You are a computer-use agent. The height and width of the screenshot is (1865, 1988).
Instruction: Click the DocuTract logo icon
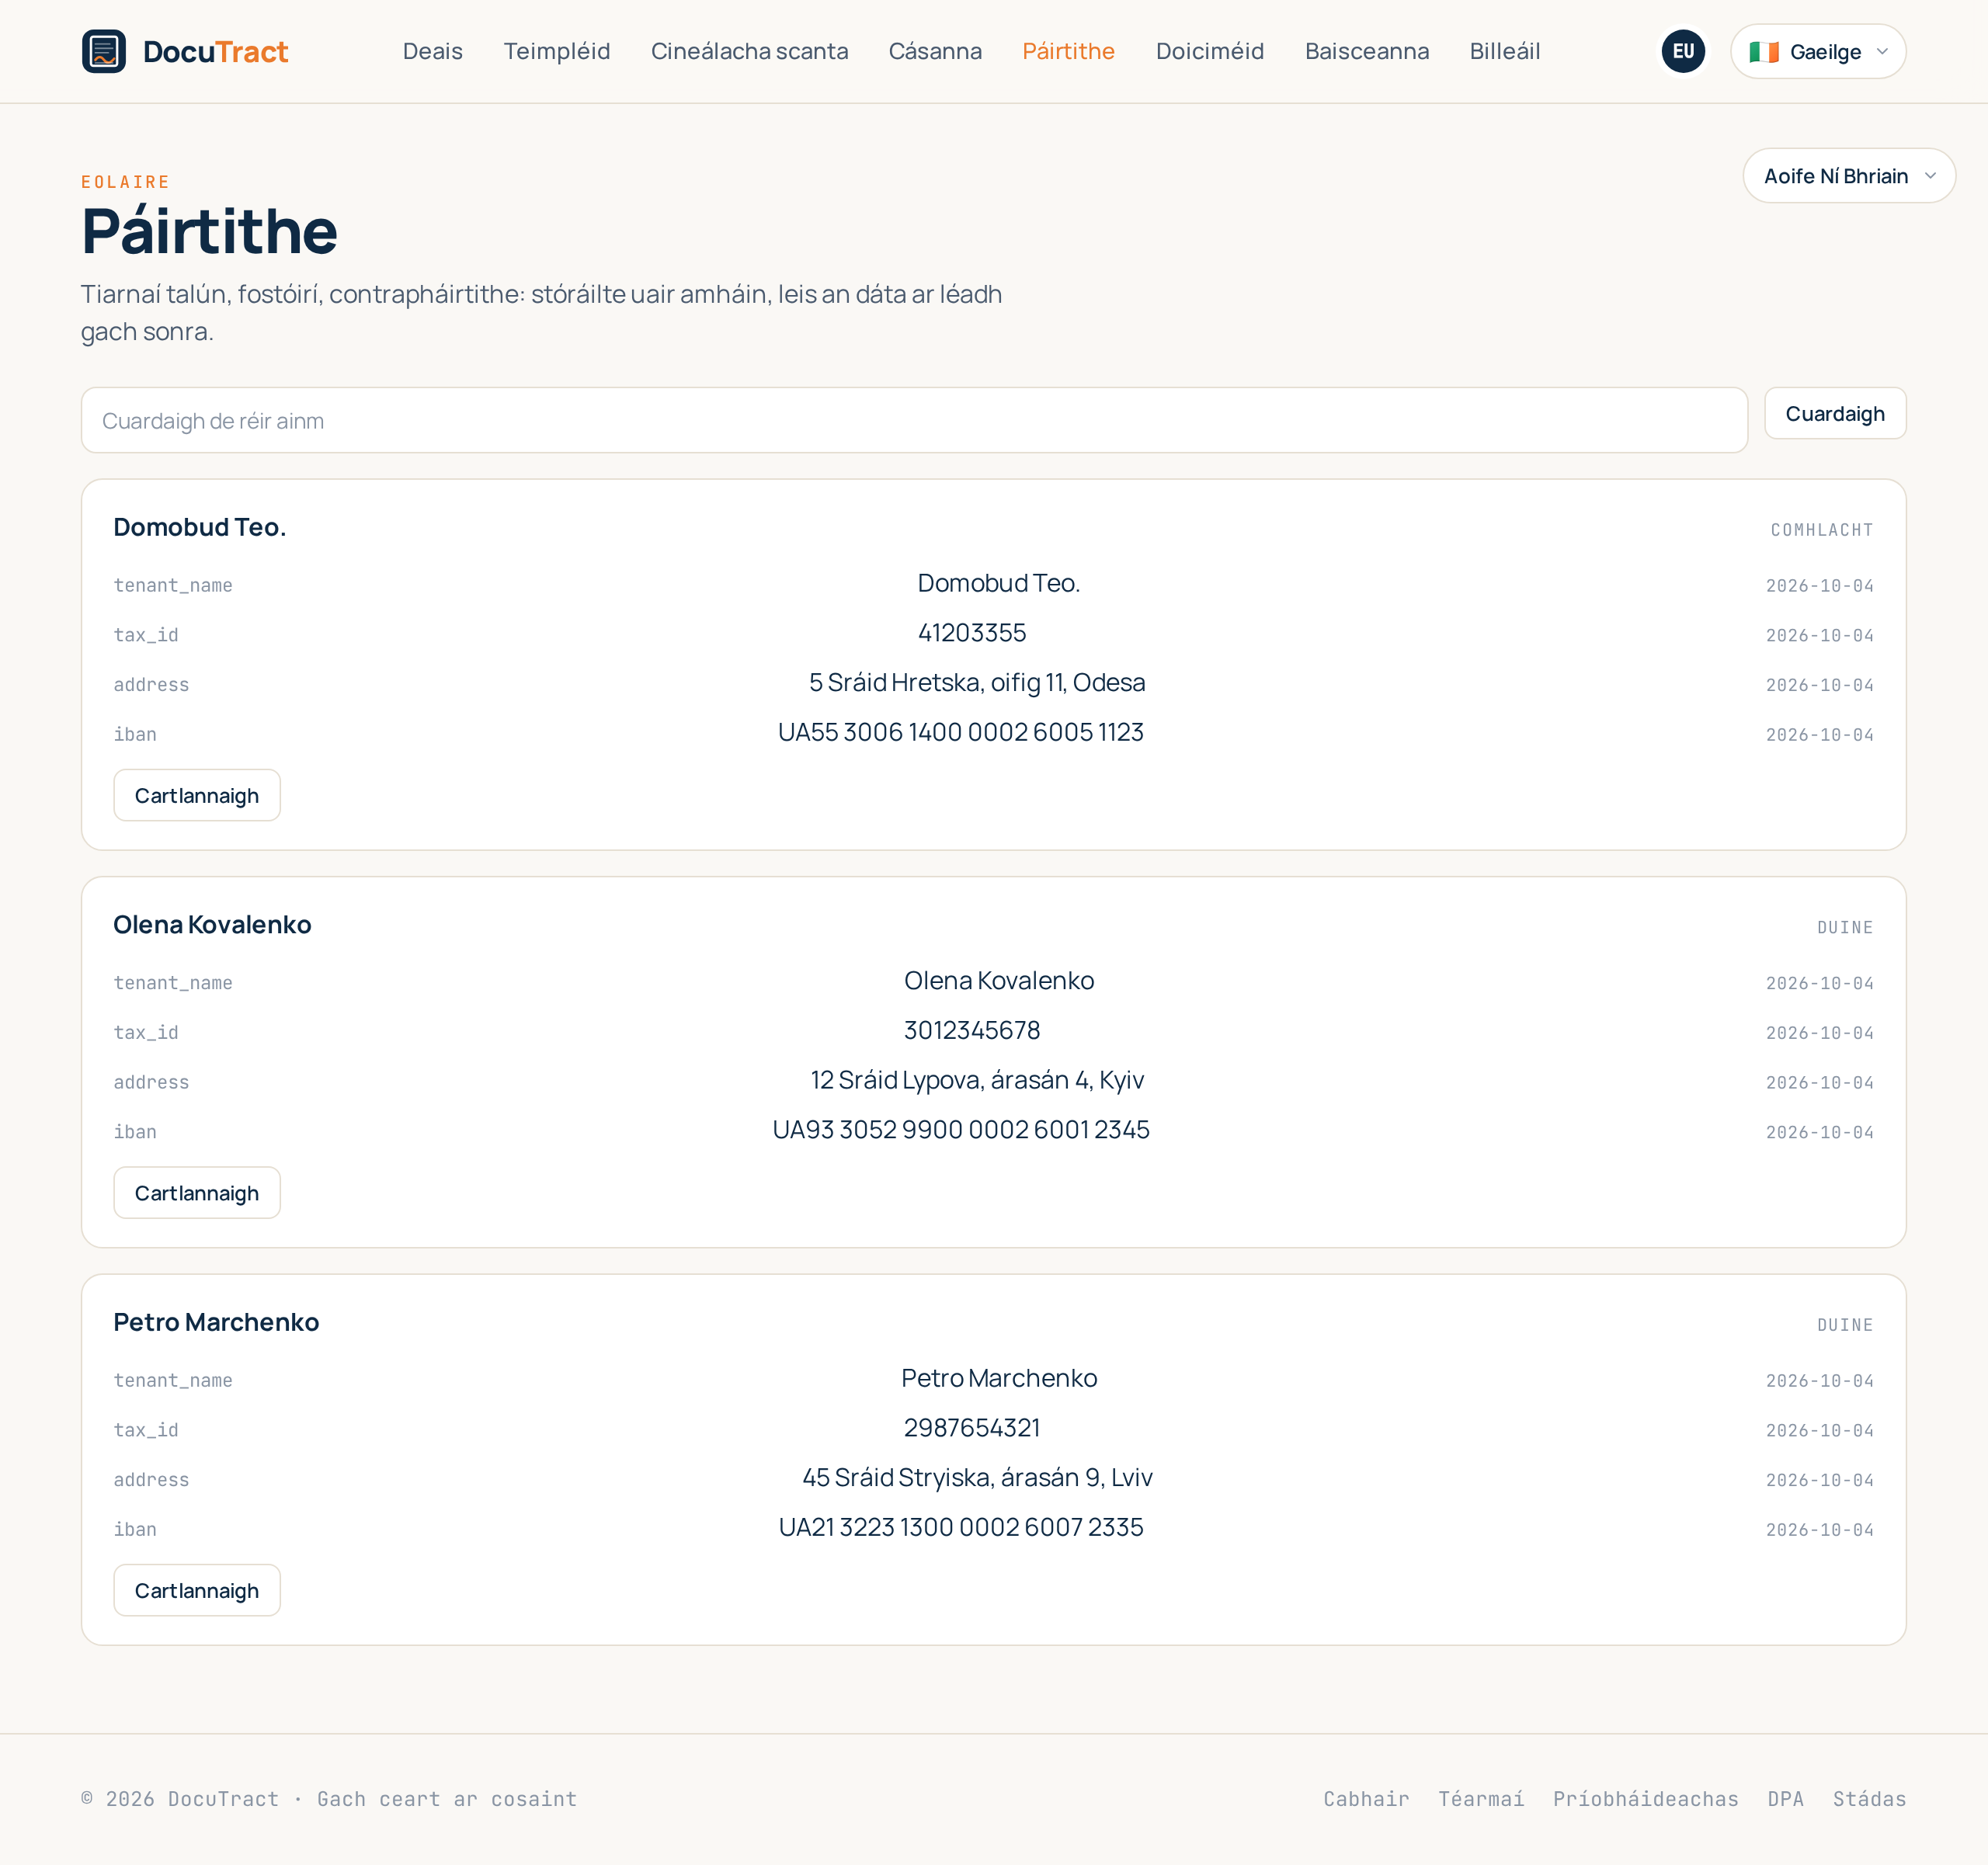[104, 51]
